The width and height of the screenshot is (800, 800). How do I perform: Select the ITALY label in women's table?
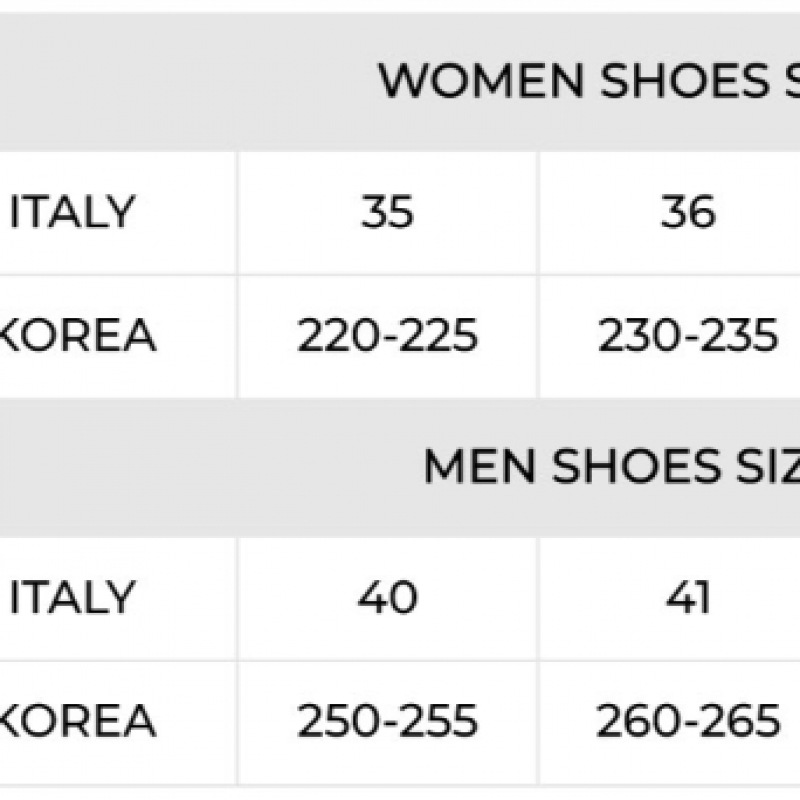tap(72, 212)
